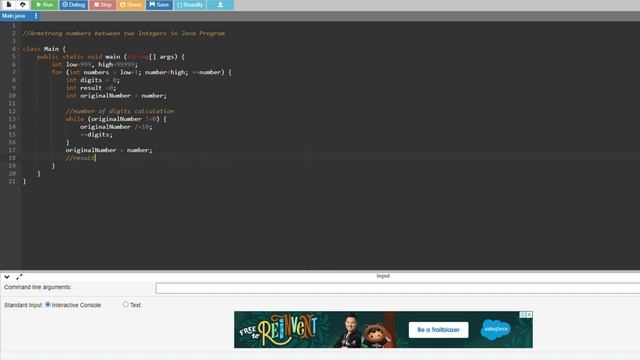Close the advertisement with the X icon
Screen dimensions: 640x360
pos(529,315)
